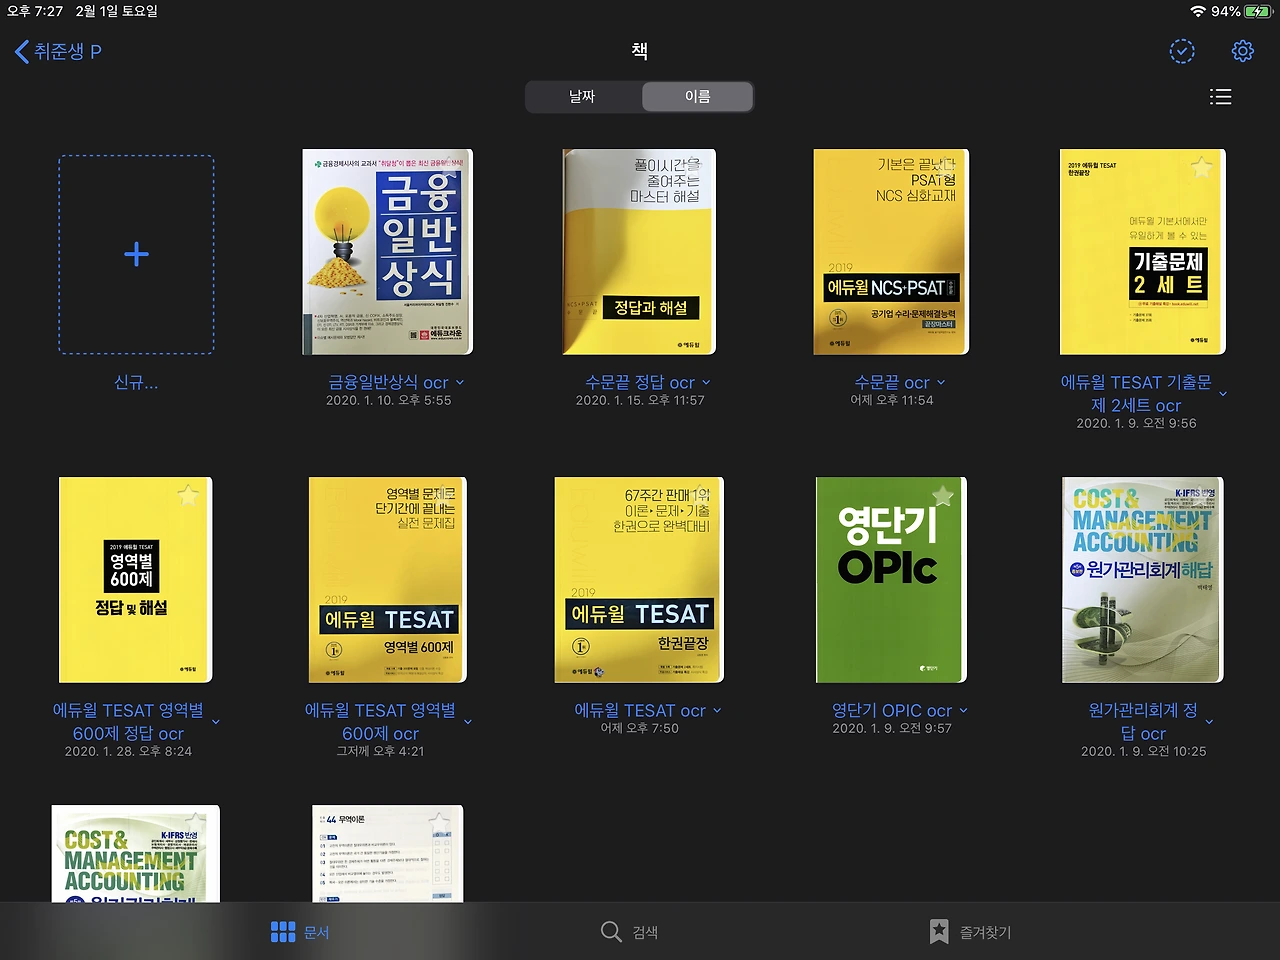The width and height of the screenshot is (1280, 960).
Task: Expand options chevron for 에듀윌 TESAT 영역별 600제 정답 ocr
Action: (x=216, y=722)
